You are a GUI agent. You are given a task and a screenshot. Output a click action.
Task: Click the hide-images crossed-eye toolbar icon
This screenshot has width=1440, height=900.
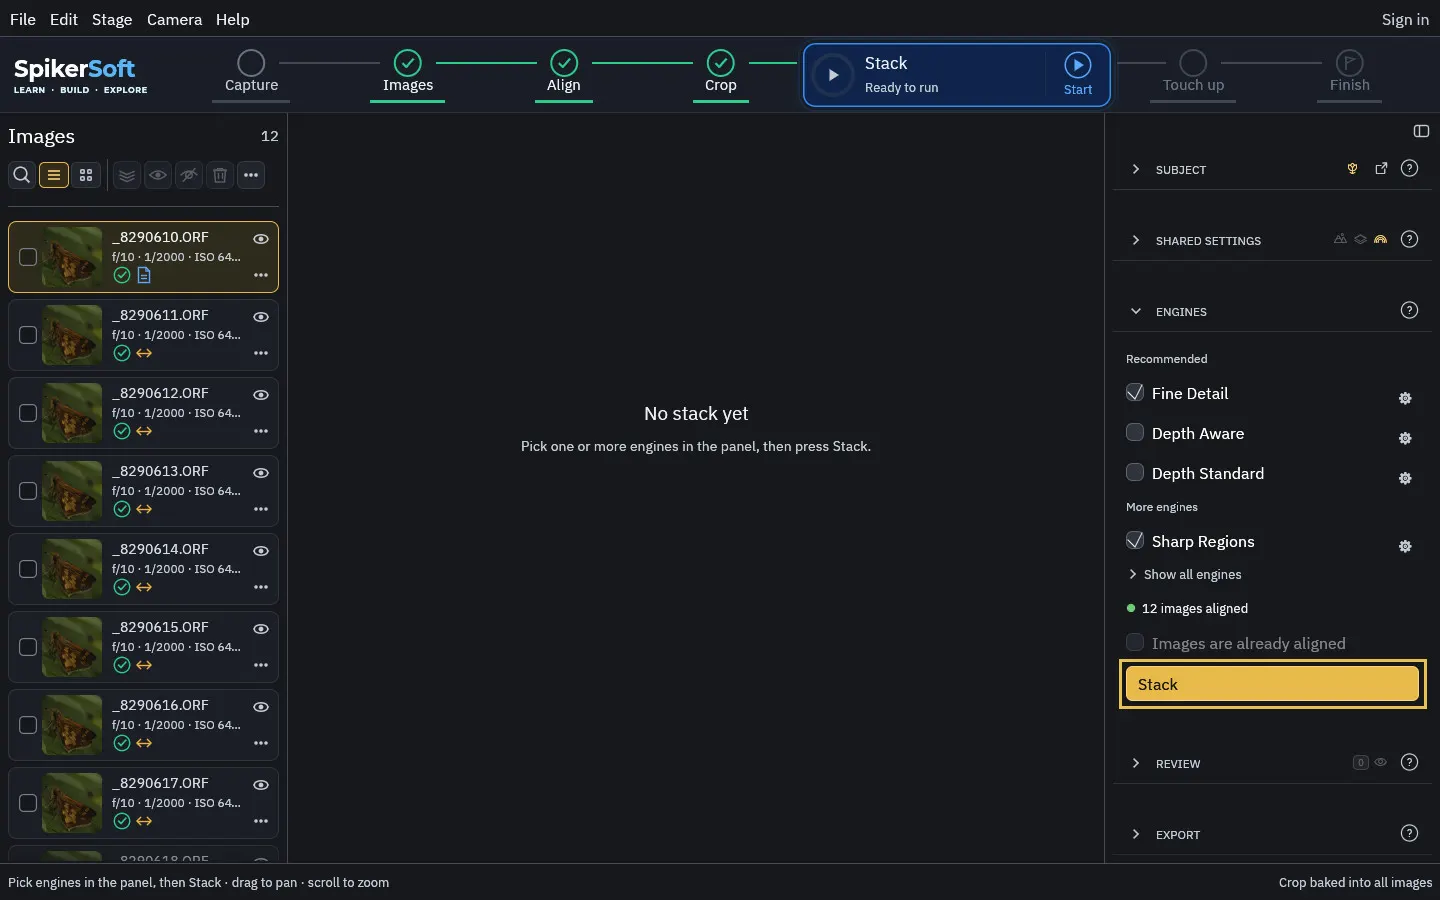[x=189, y=175]
